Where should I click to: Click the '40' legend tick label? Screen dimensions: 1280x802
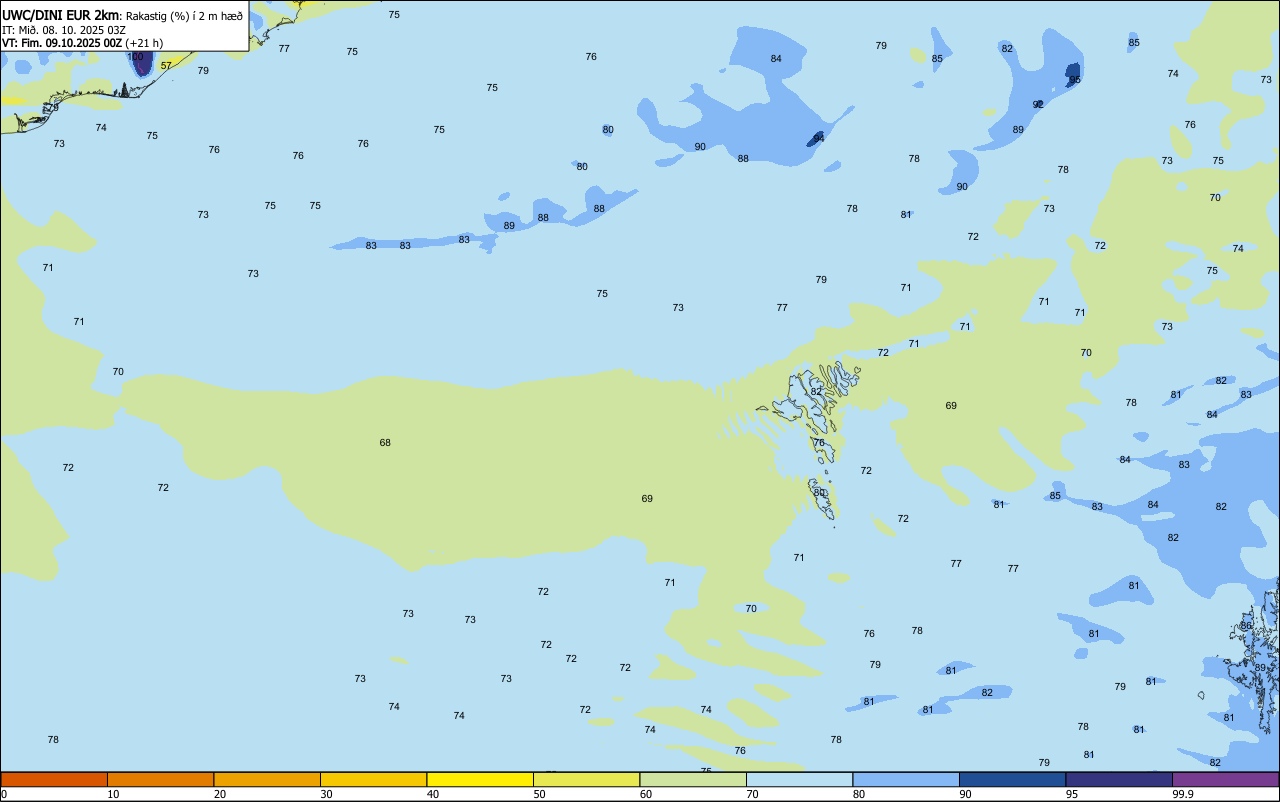pos(433,794)
